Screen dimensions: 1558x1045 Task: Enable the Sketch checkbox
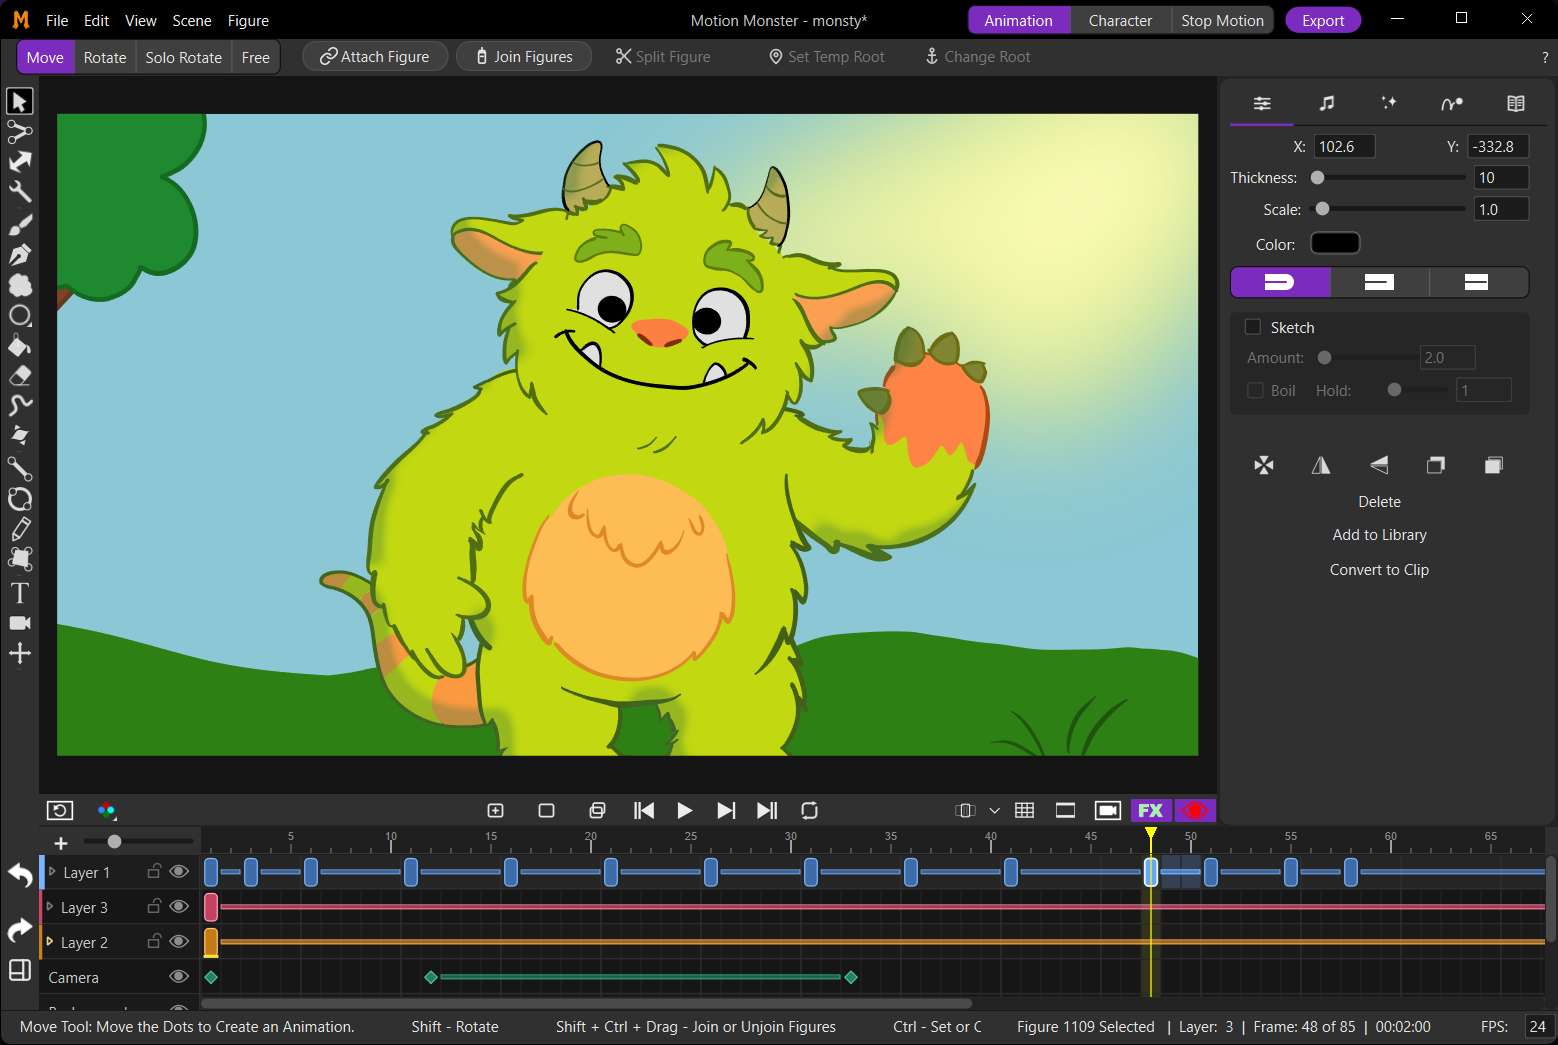[1252, 327]
